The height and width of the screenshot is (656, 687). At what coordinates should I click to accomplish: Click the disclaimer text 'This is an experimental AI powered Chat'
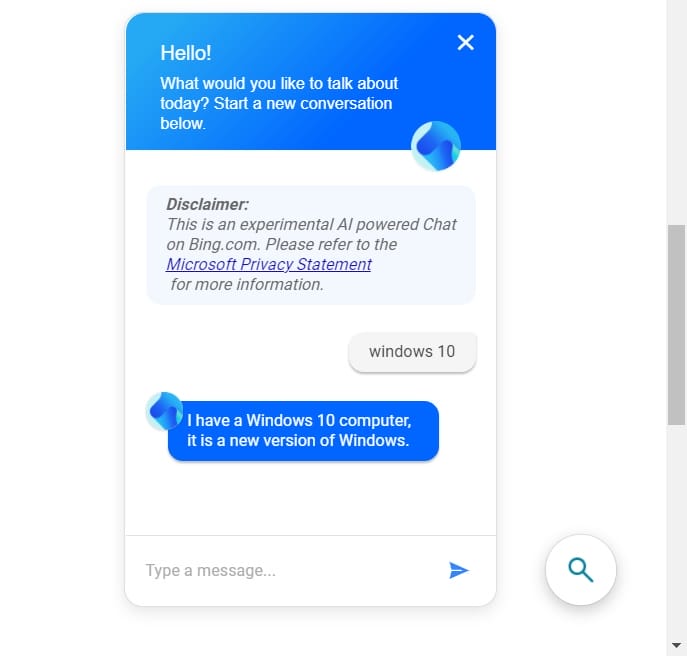point(312,224)
